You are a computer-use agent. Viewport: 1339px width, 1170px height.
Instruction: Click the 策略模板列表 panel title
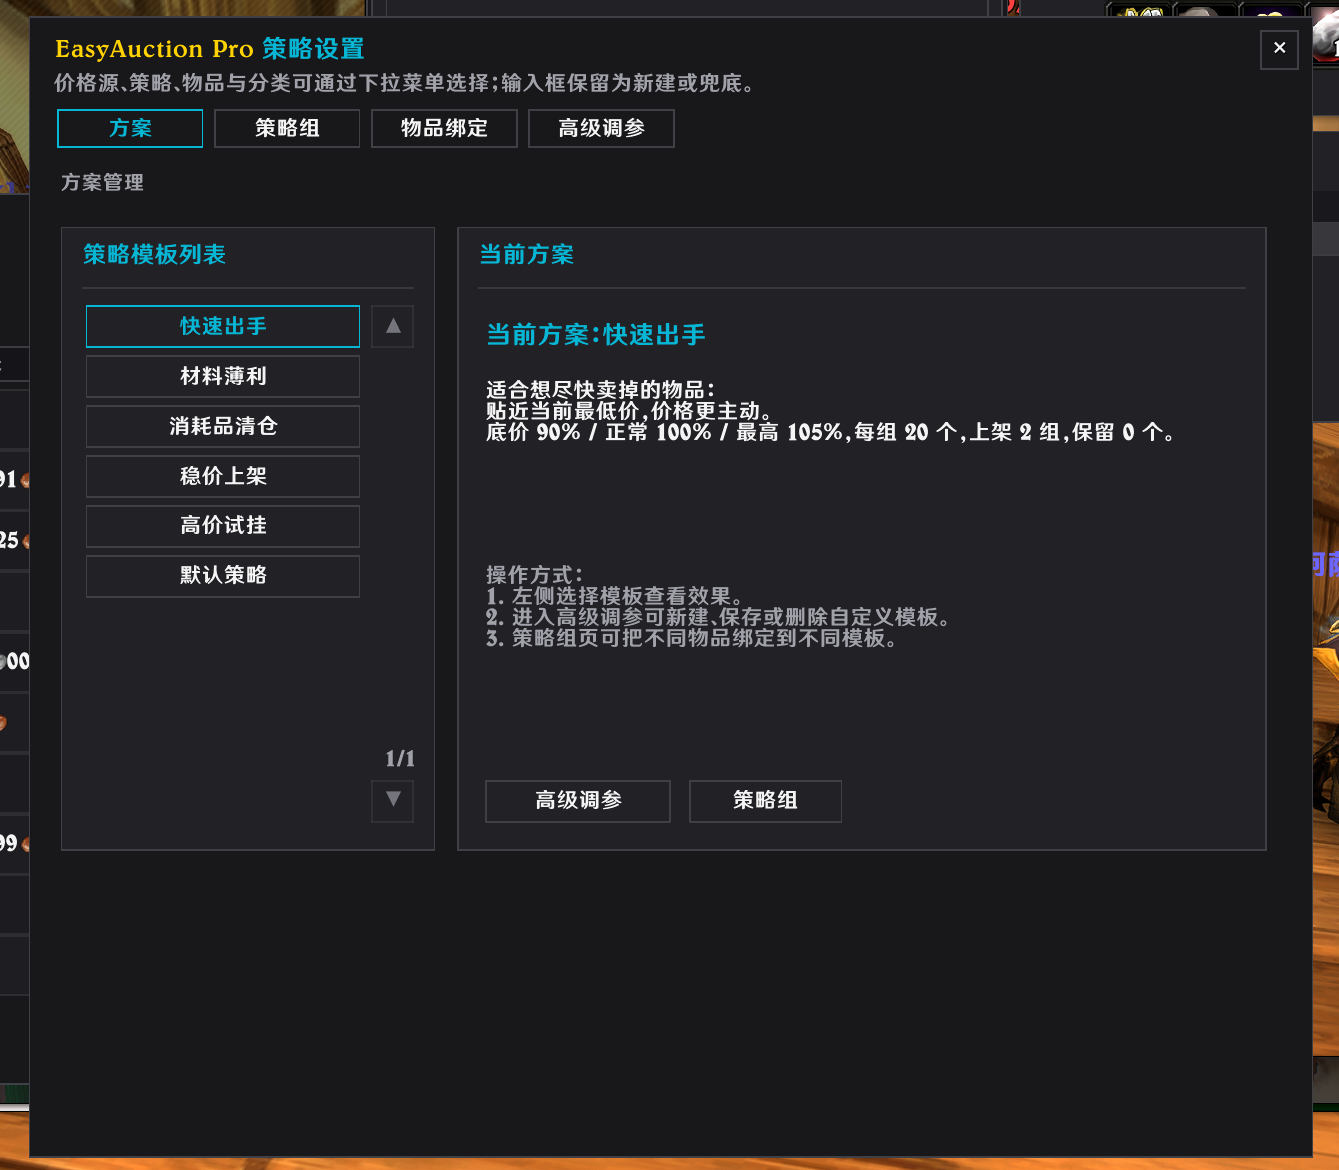(x=154, y=254)
